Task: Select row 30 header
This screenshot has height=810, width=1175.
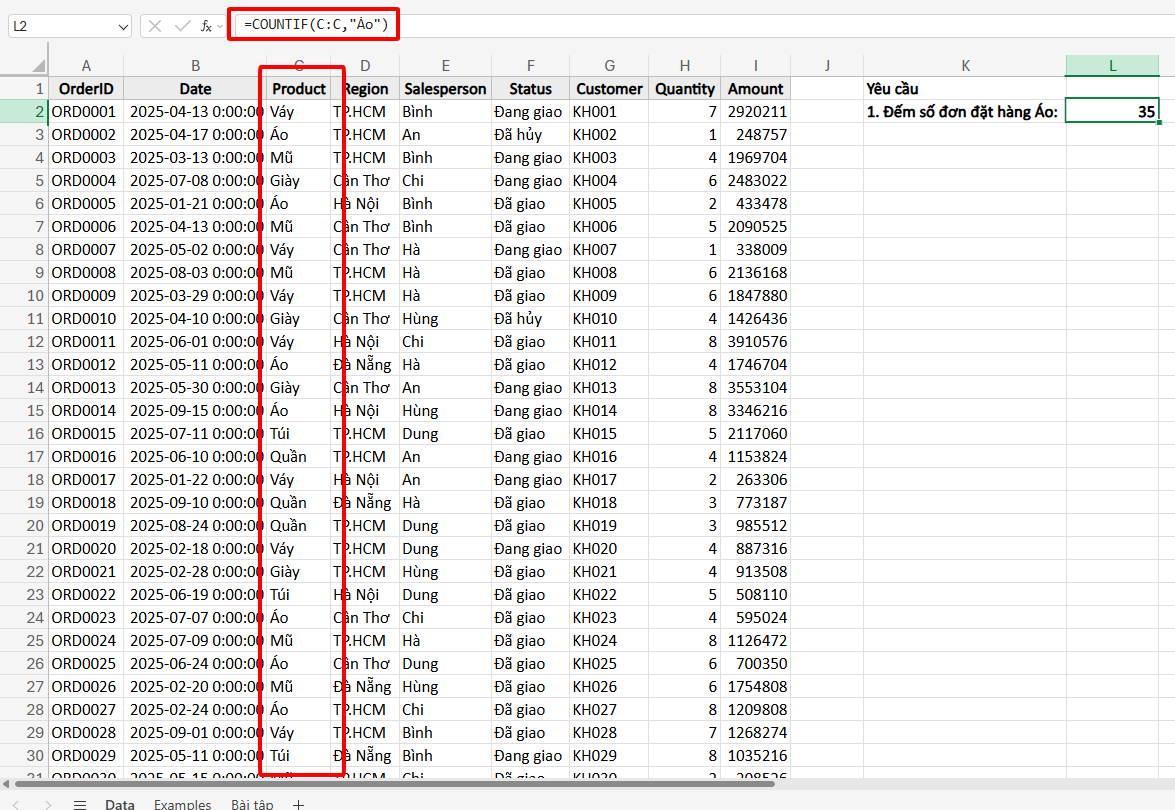Action: coord(25,755)
